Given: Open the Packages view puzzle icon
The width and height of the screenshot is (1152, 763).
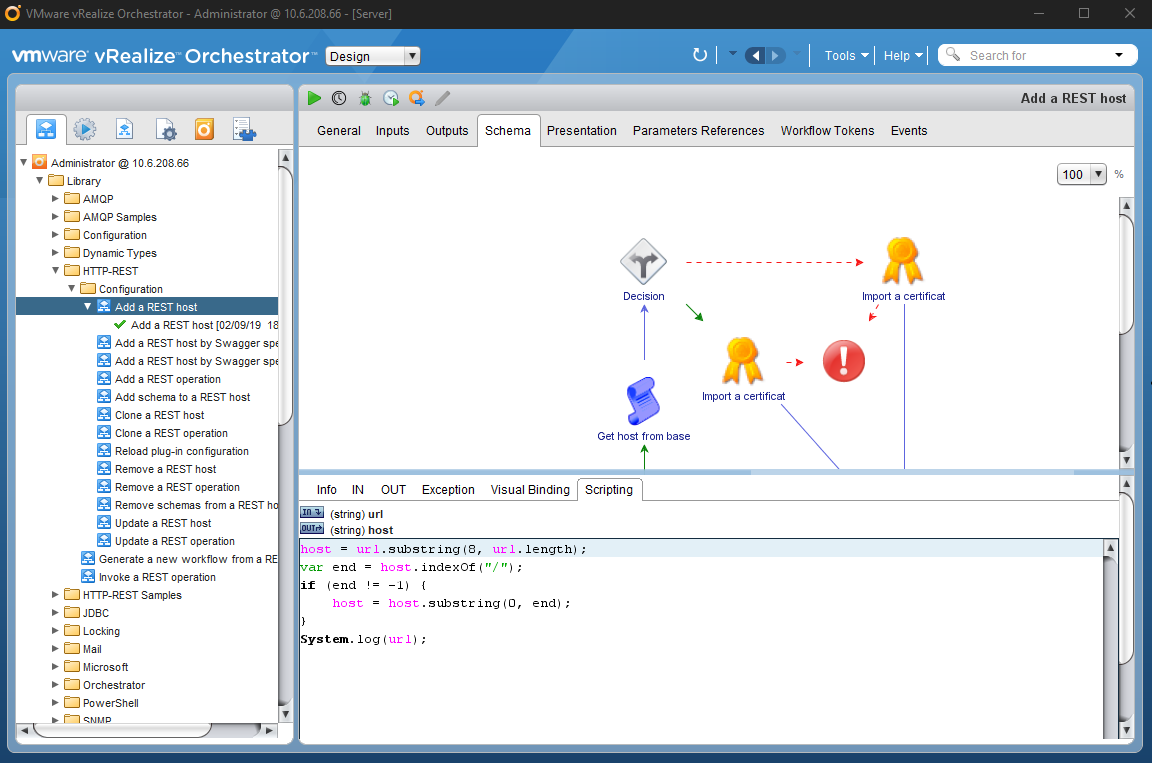Looking at the screenshot, I should point(244,130).
